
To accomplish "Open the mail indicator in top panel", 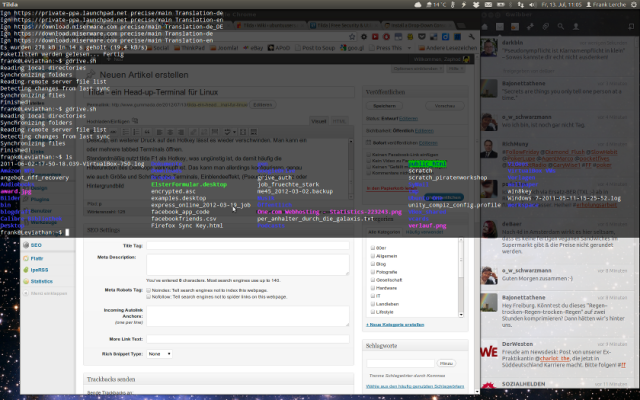I will (x=488, y=4).
